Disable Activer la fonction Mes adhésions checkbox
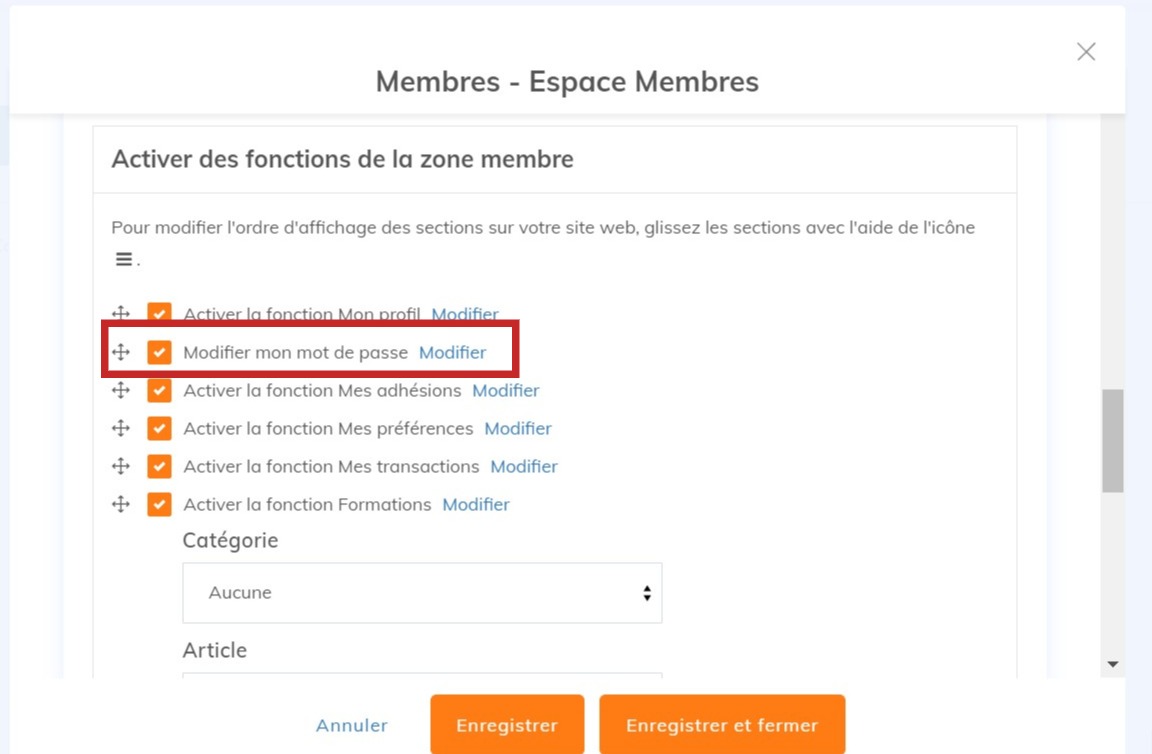 pos(159,390)
